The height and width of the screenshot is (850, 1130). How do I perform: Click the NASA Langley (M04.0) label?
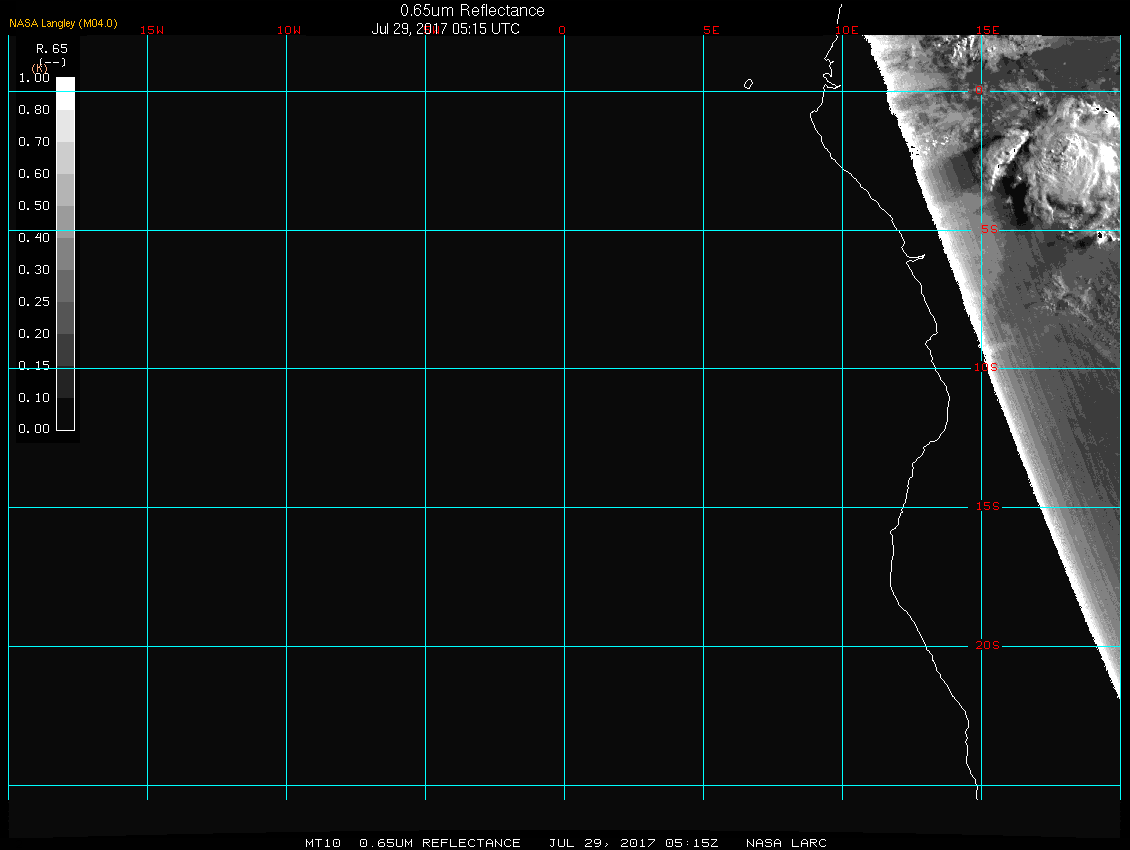tap(63, 23)
